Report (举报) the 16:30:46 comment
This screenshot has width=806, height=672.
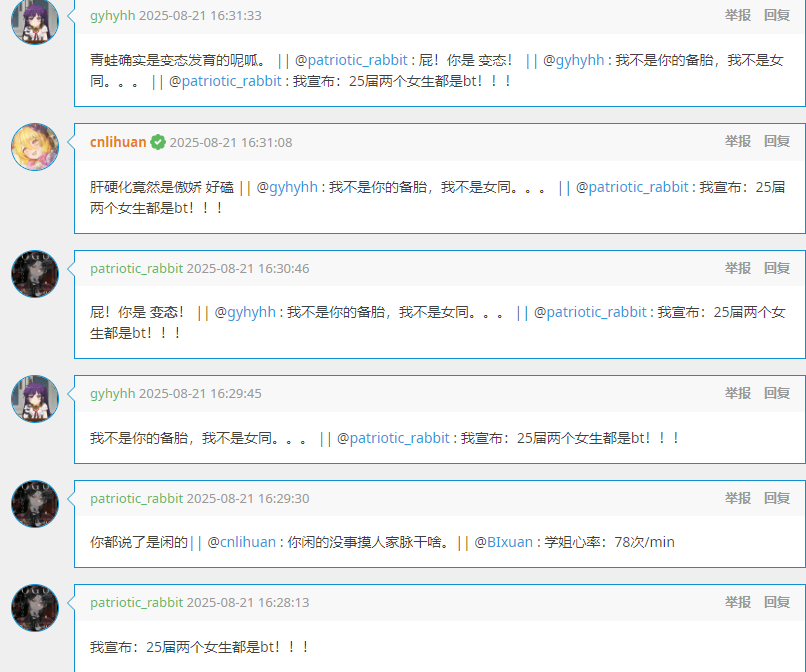738,268
